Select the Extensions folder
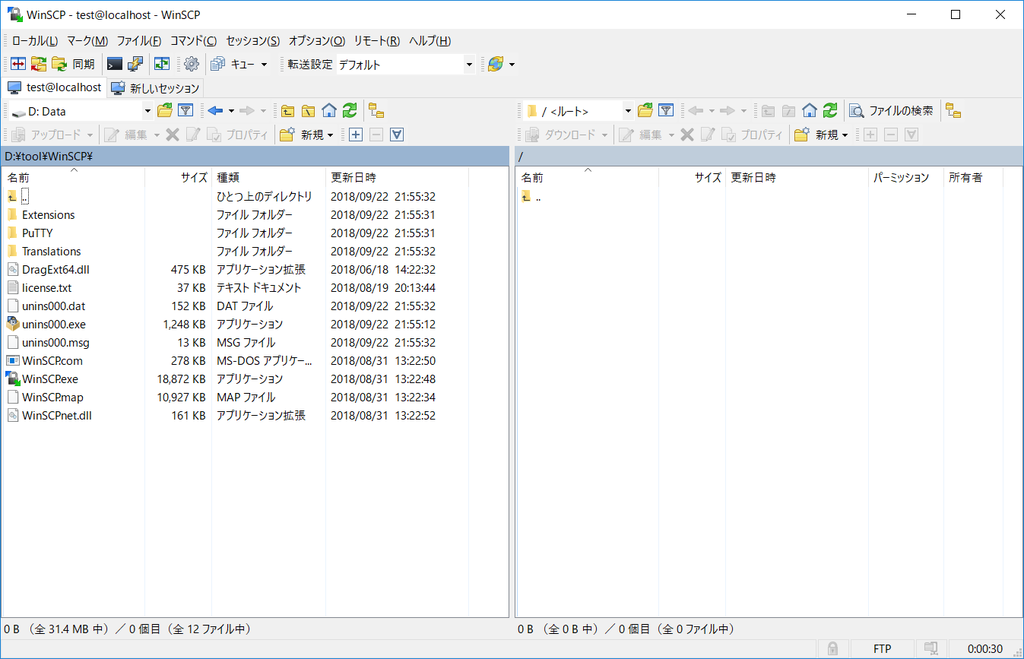This screenshot has height=659, width=1024. click(x=48, y=215)
